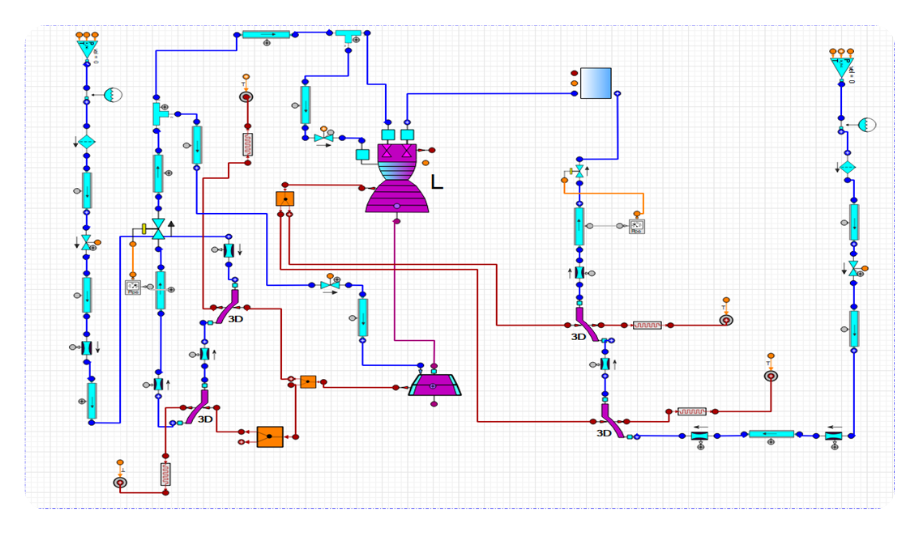Select the lower-left 3D pump component
Image resolution: width=919 pixels, height=535 pixels.
[198, 407]
